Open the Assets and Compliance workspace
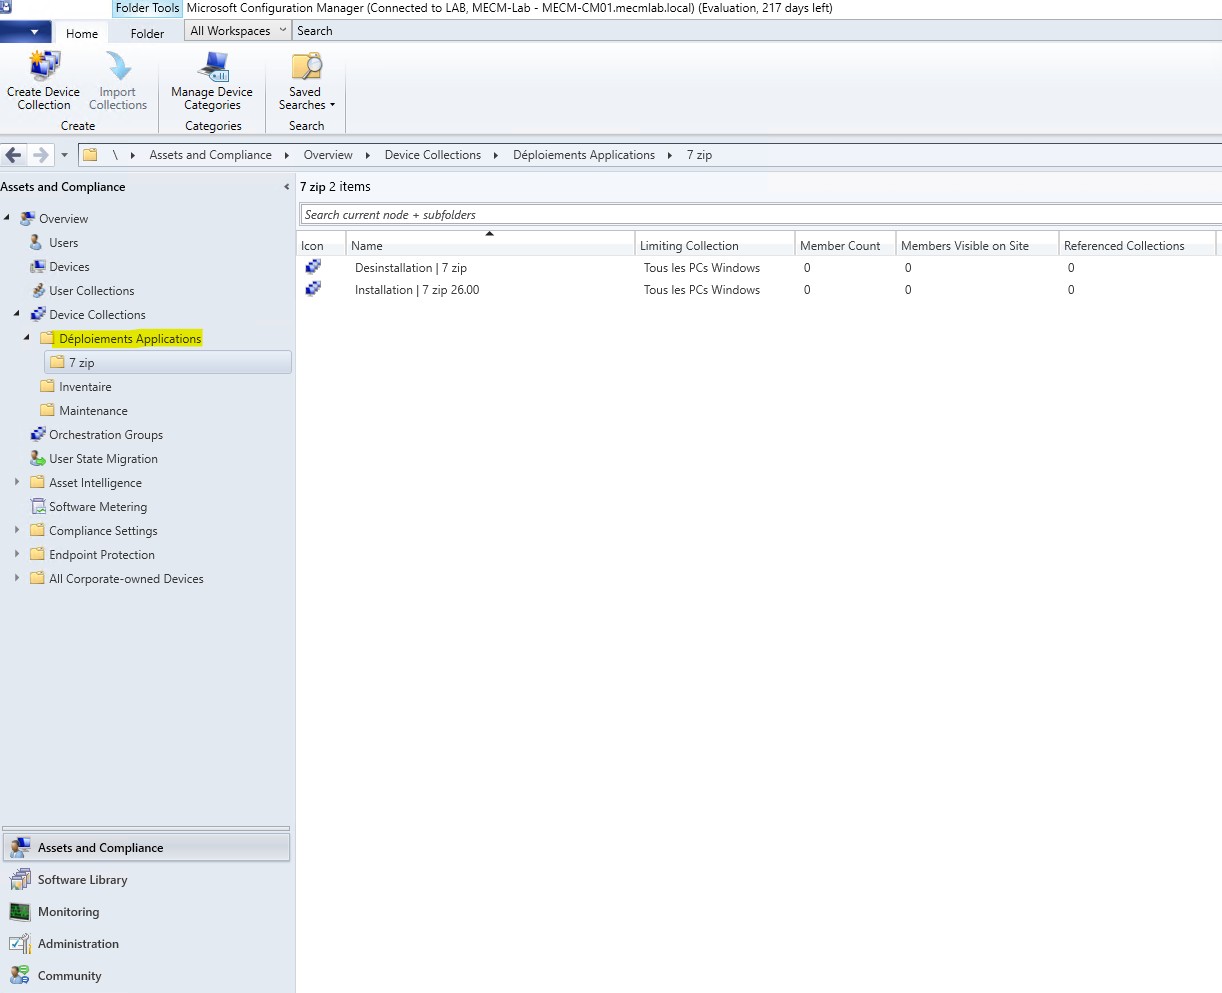Viewport: 1222px width, 993px height. point(146,848)
